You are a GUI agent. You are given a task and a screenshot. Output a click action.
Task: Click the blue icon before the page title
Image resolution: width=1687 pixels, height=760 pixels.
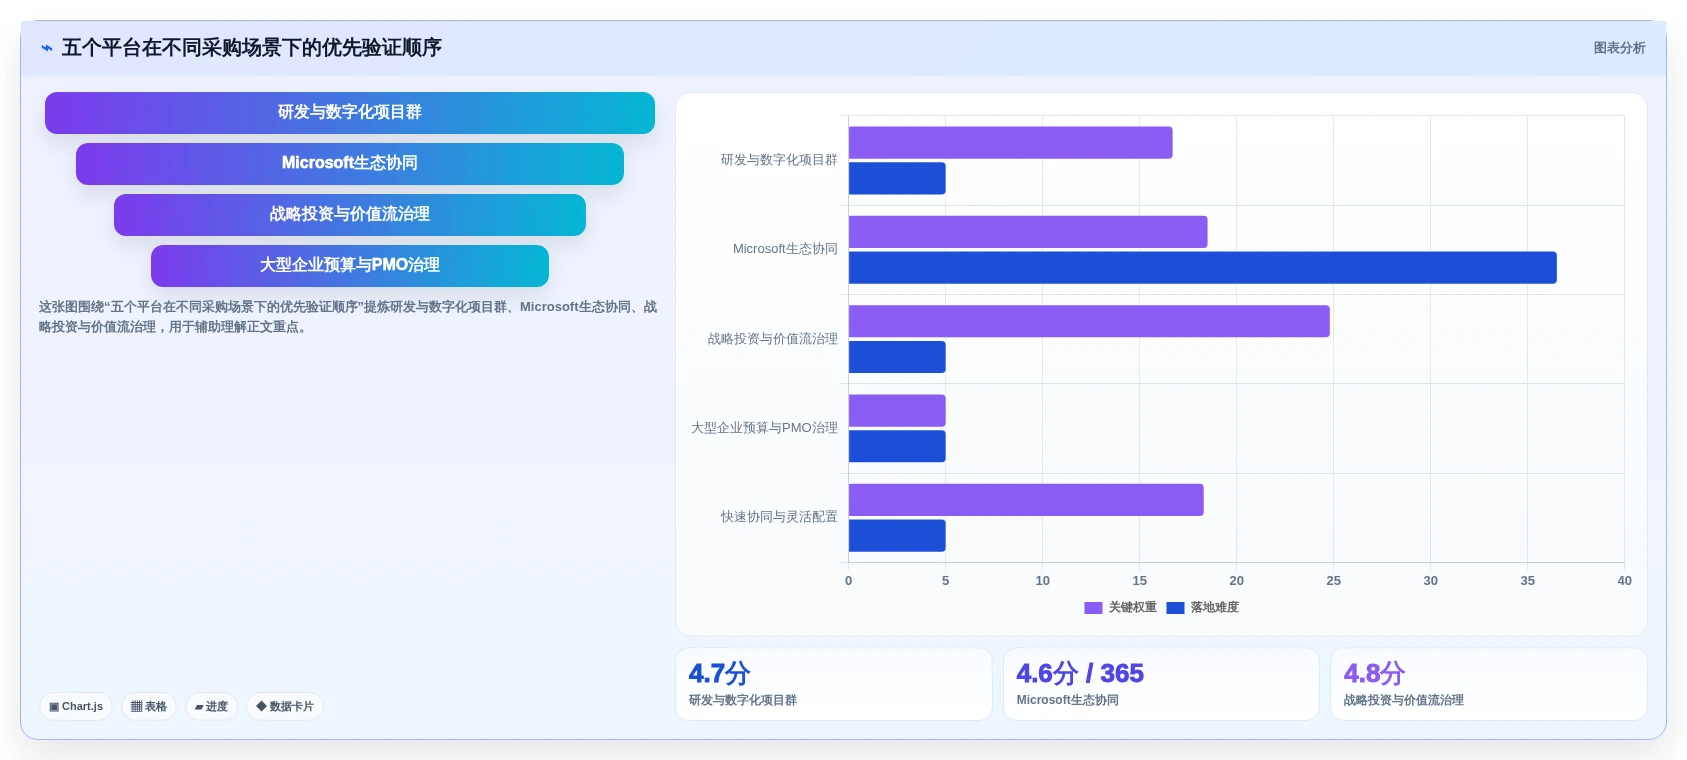click(x=47, y=48)
